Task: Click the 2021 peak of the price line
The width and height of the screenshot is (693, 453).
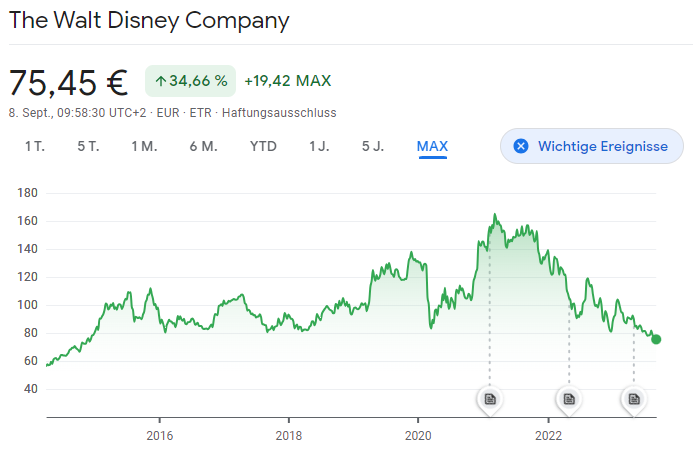Action: (x=495, y=215)
